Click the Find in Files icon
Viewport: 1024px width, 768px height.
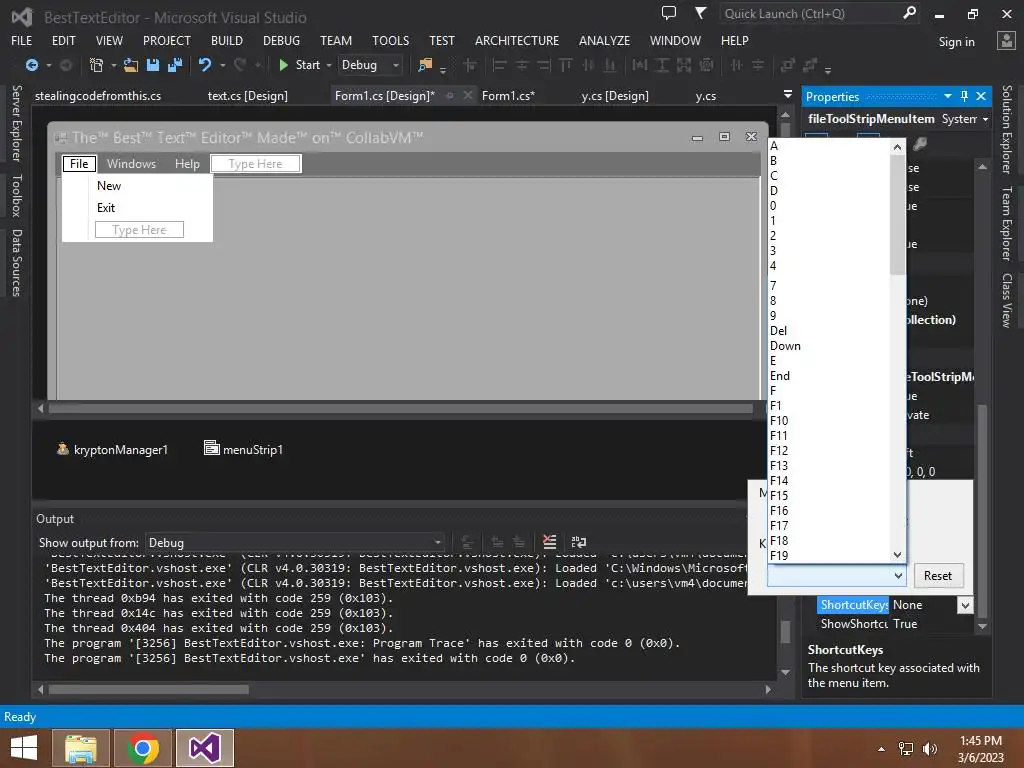[x=425, y=65]
